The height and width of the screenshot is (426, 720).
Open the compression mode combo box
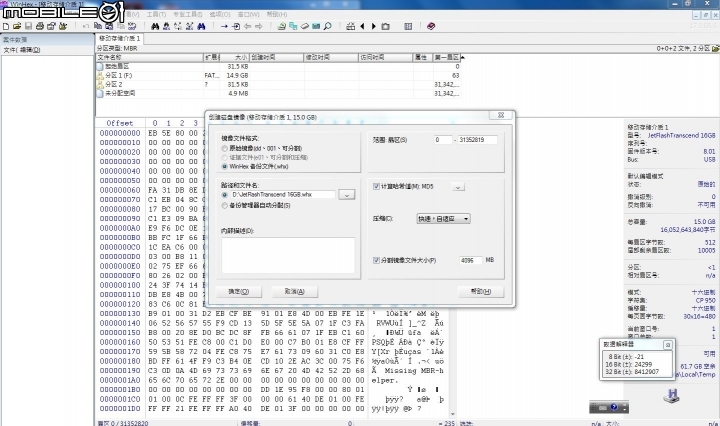[x=443, y=219]
